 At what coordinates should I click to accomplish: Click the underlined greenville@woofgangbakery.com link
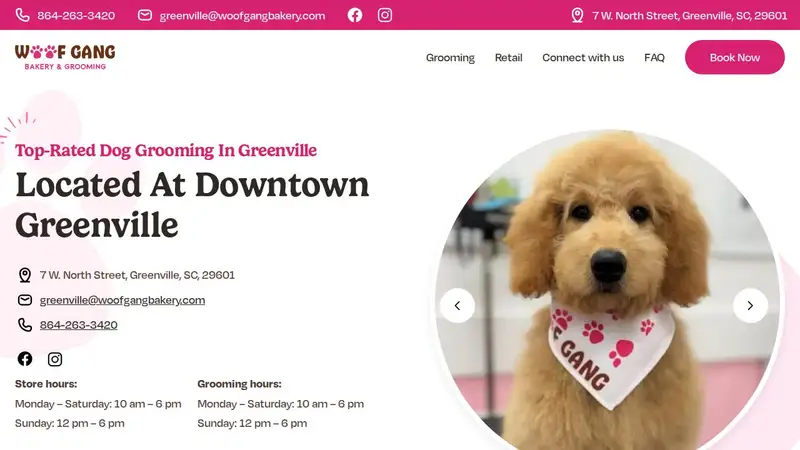[x=122, y=300]
